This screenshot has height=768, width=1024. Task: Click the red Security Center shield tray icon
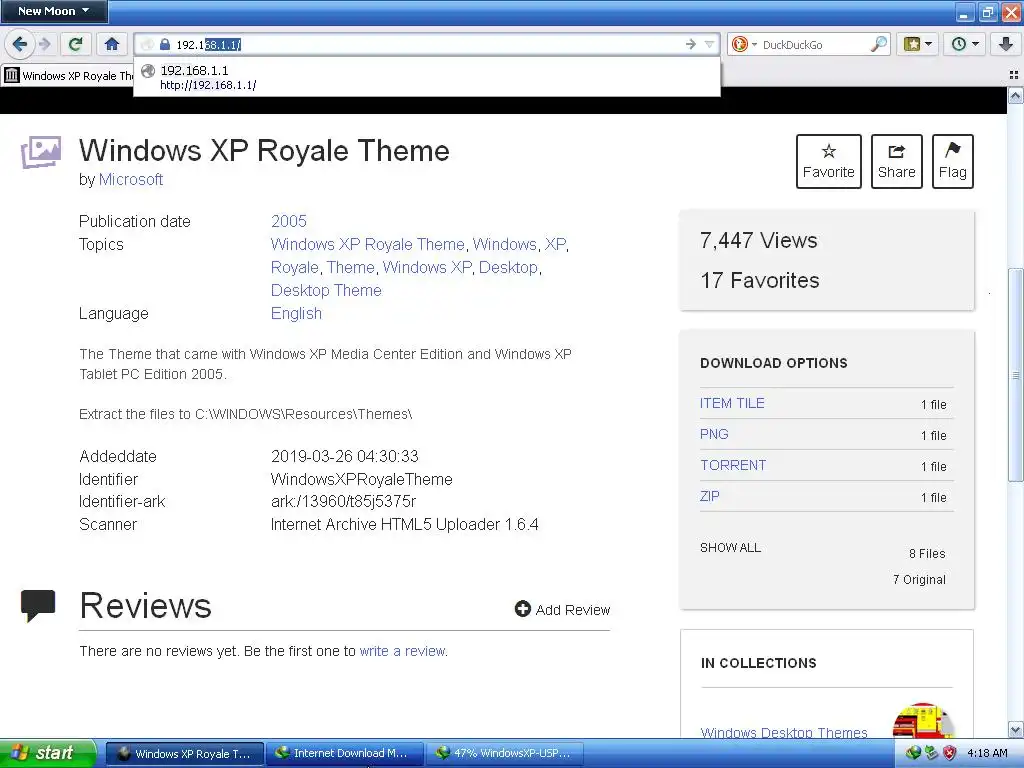click(950, 753)
